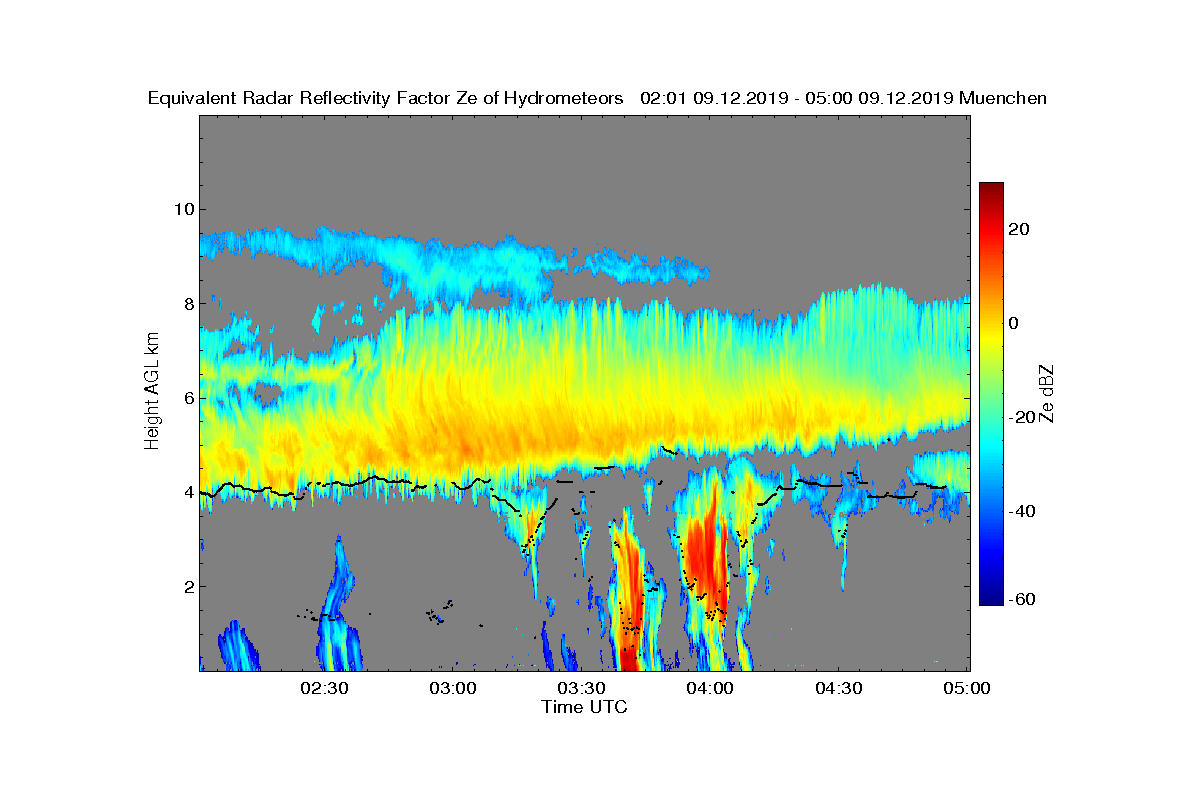The width and height of the screenshot is (1200, 800).
Task: Click the 'Time UTC' x-axis label
Action: coord(584,707)
